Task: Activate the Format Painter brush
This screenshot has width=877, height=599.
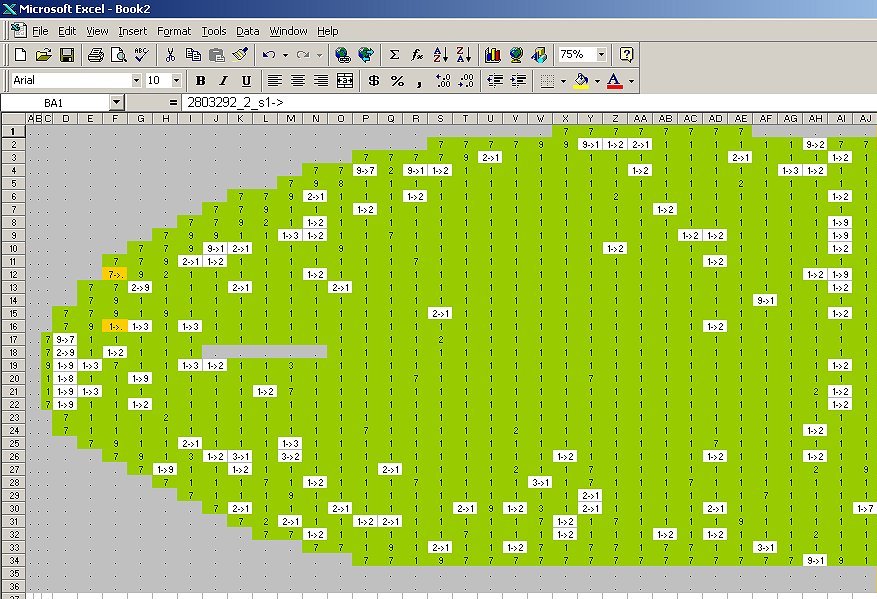Action: click(240, 55)
